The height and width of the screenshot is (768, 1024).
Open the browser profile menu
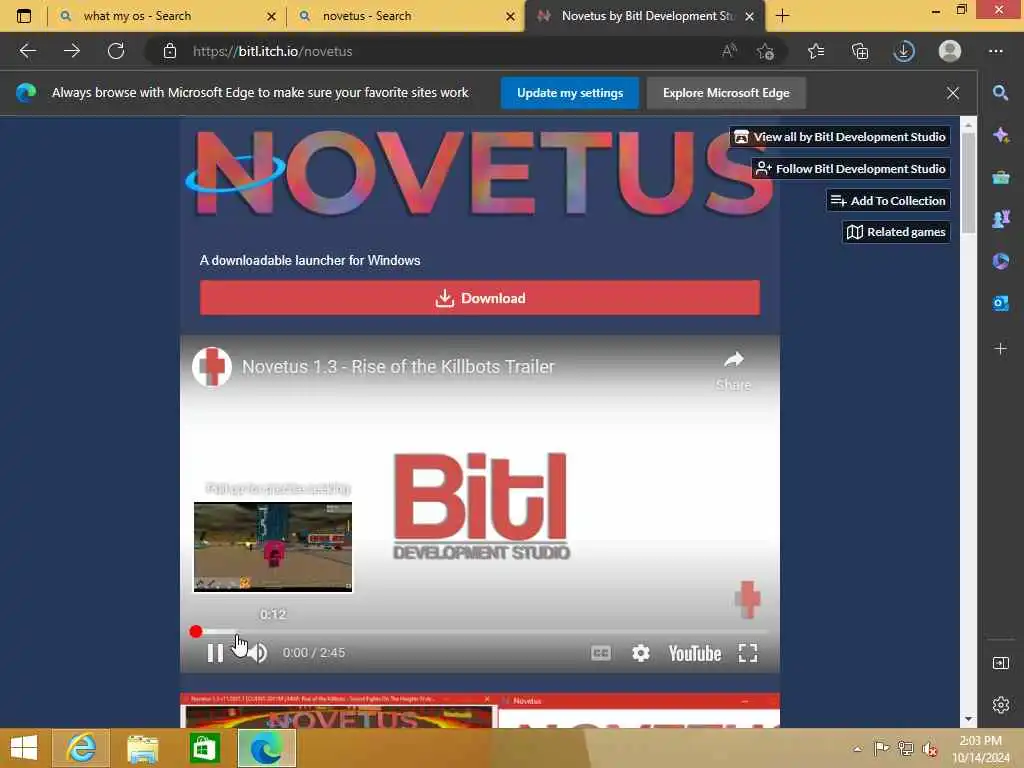pyautogui.click(x=950, y=51)
